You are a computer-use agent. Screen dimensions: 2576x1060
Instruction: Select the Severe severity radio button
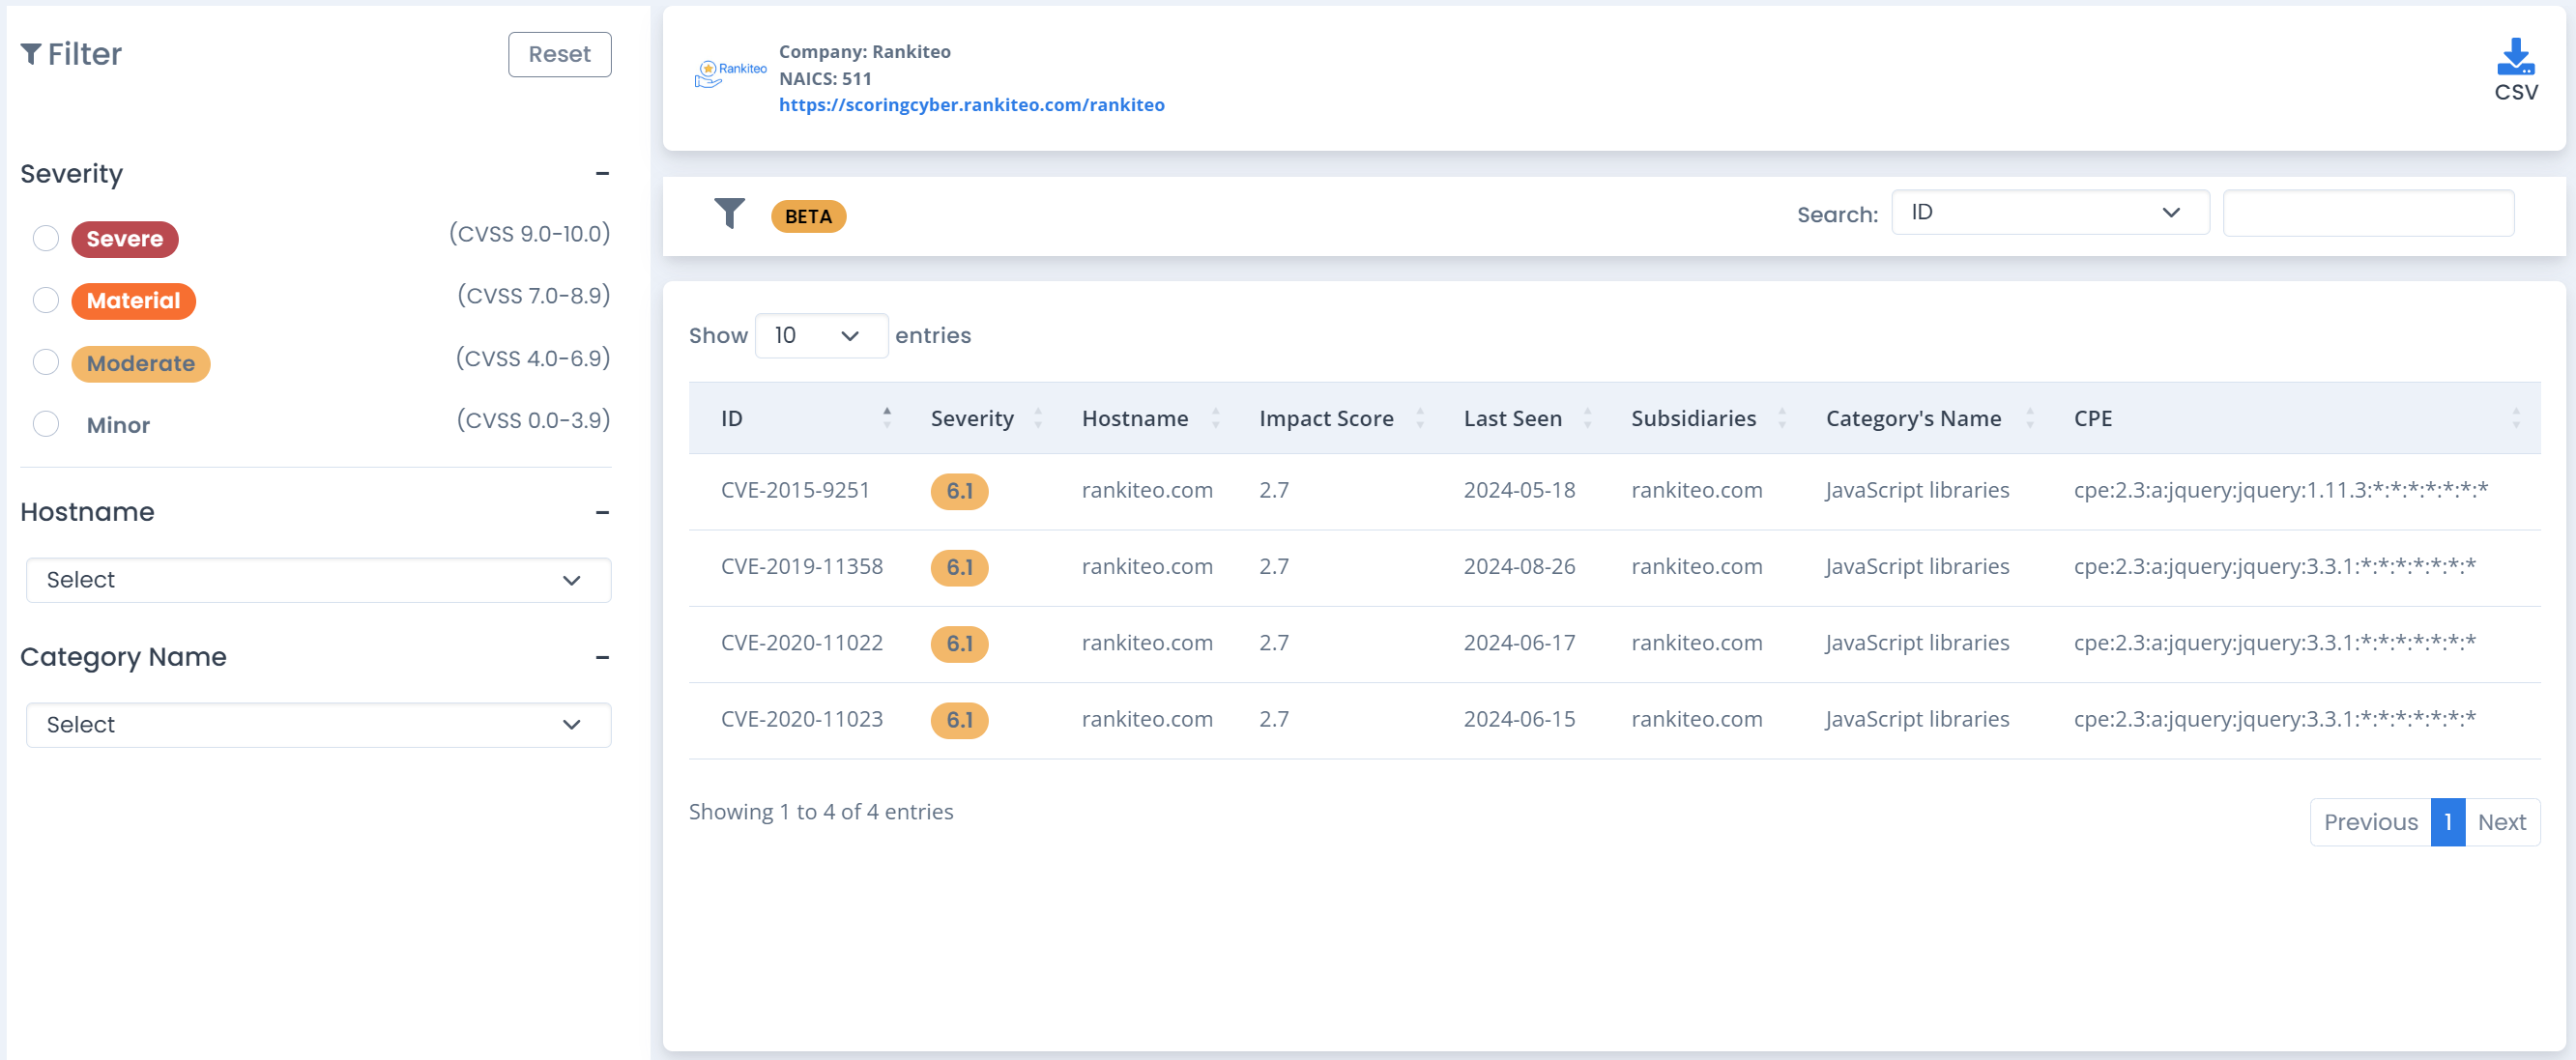click(x=46, y=238)
